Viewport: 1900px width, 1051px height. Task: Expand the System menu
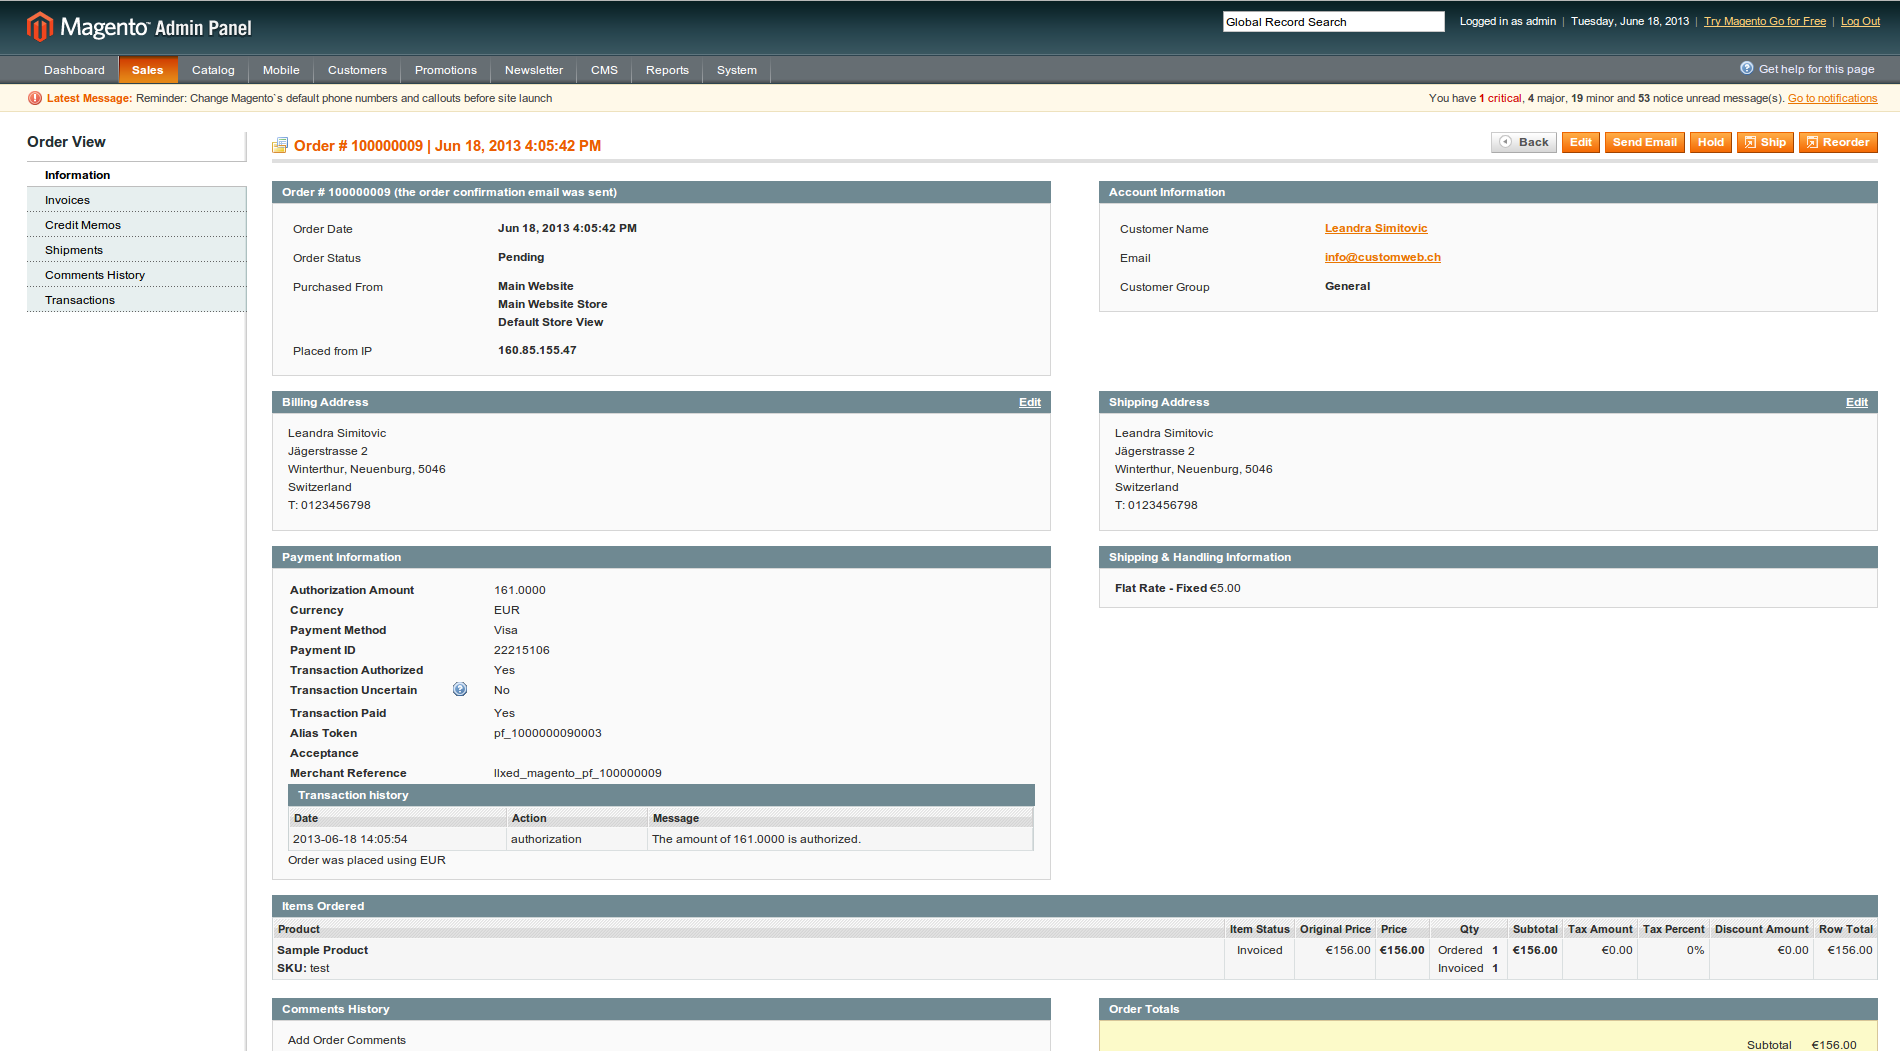click(x=736, y=70)
